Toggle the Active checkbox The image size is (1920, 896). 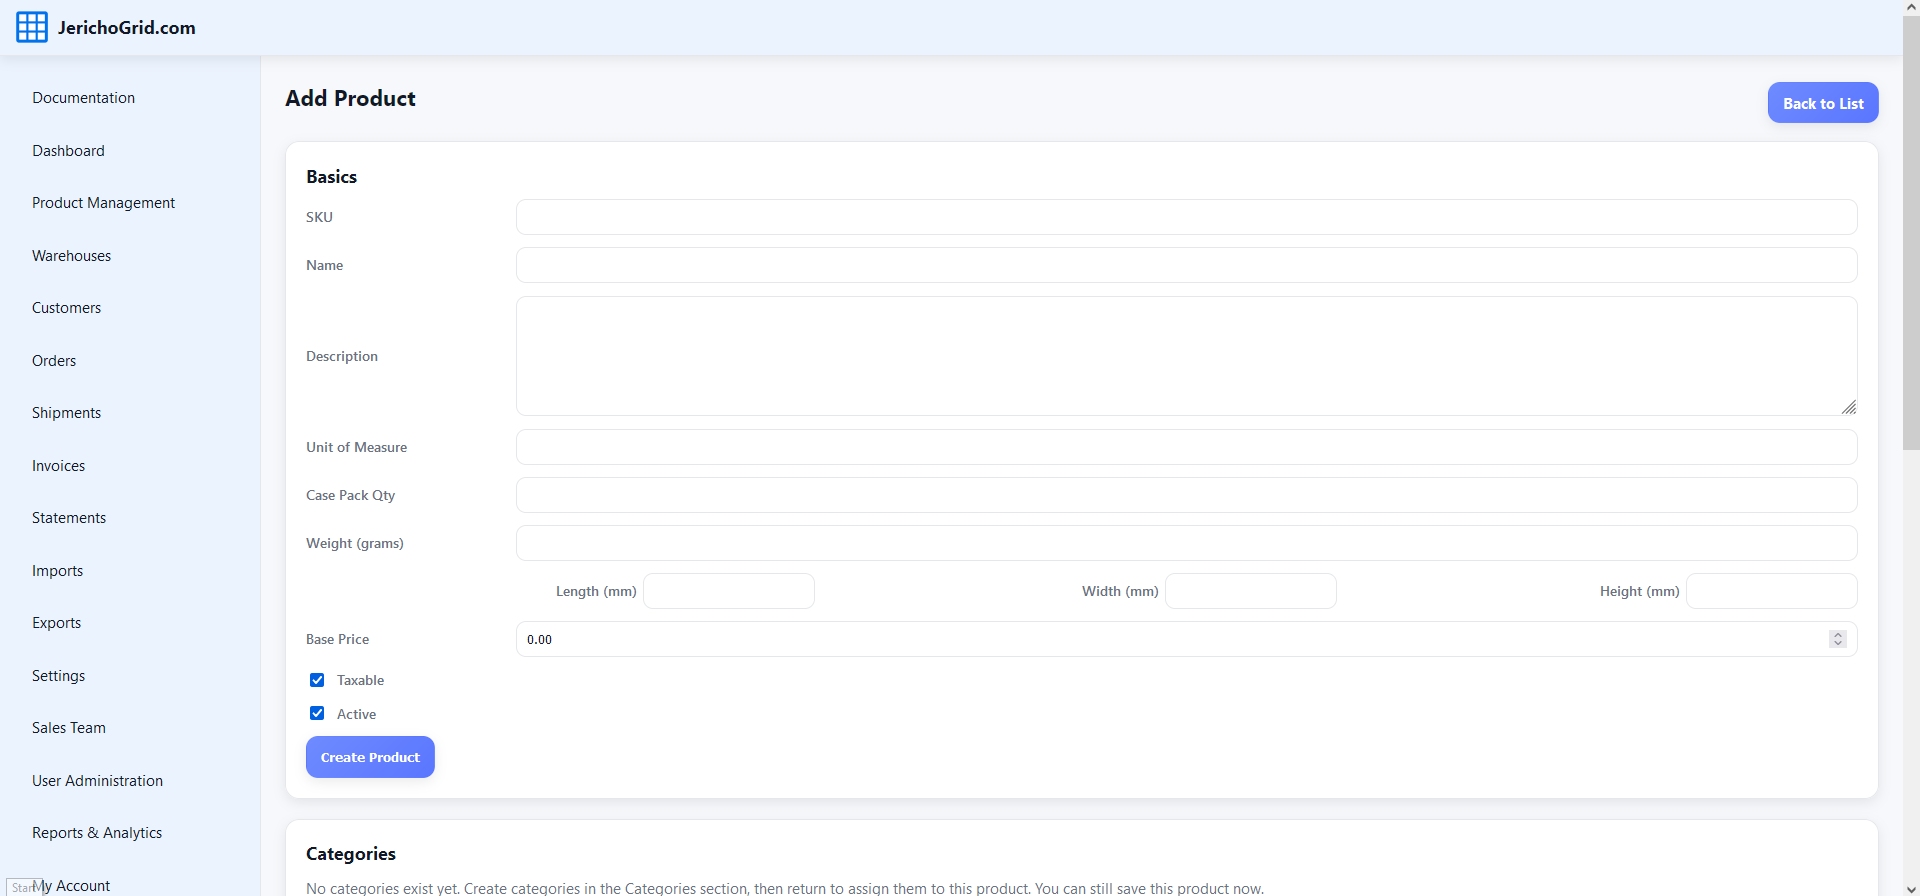(317, 714)
